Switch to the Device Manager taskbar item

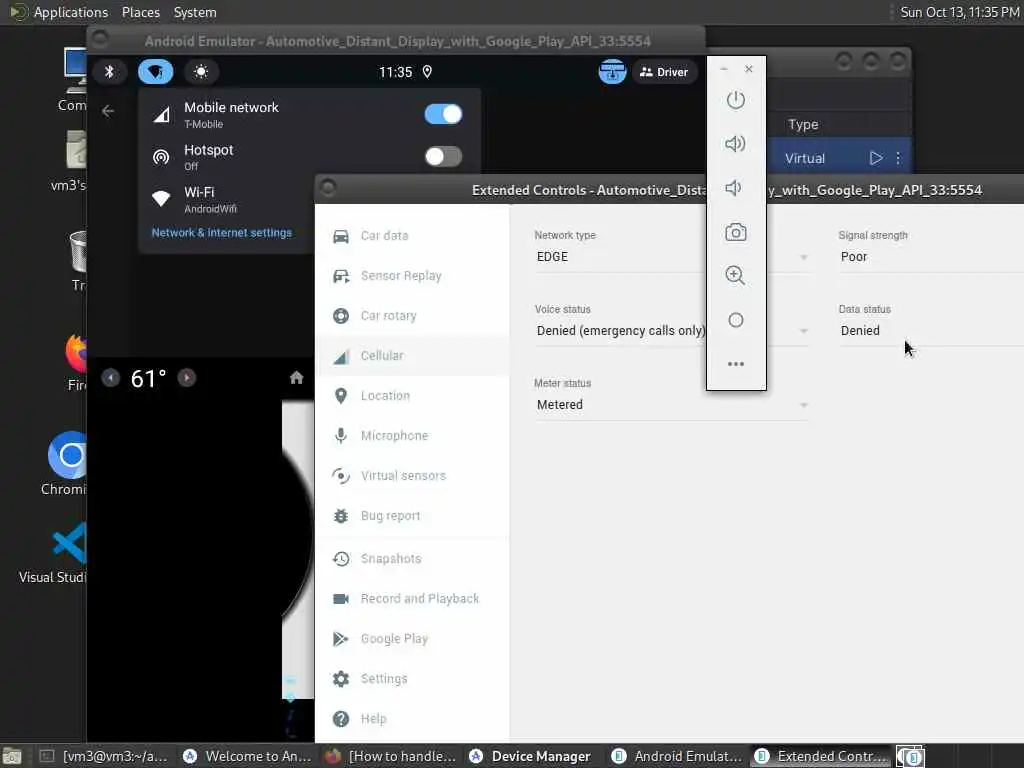(535, 756)
